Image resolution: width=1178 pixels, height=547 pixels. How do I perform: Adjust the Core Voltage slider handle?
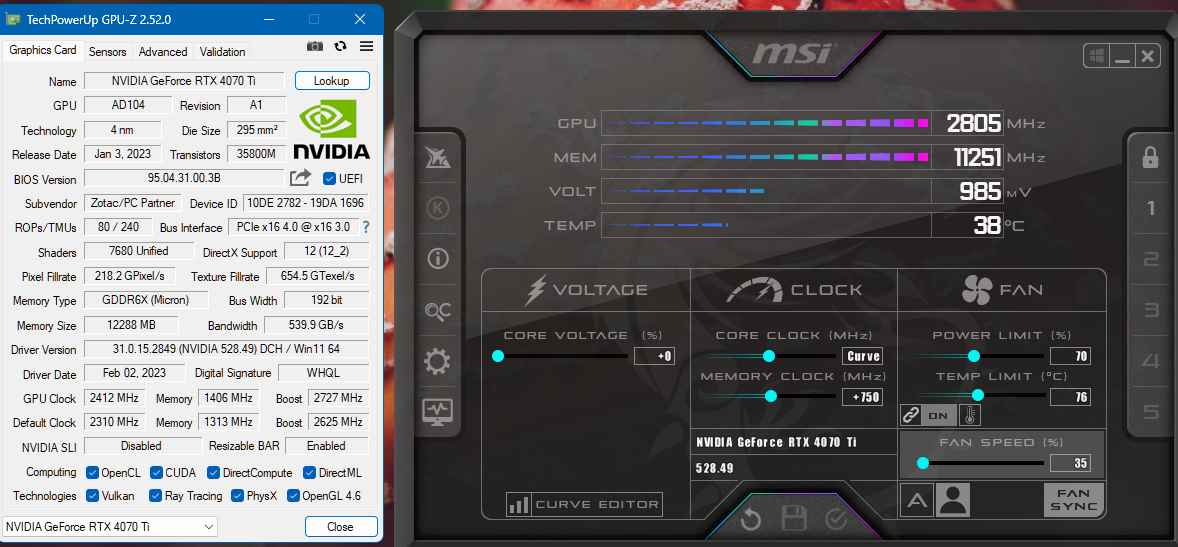click(x=497, y=355)
